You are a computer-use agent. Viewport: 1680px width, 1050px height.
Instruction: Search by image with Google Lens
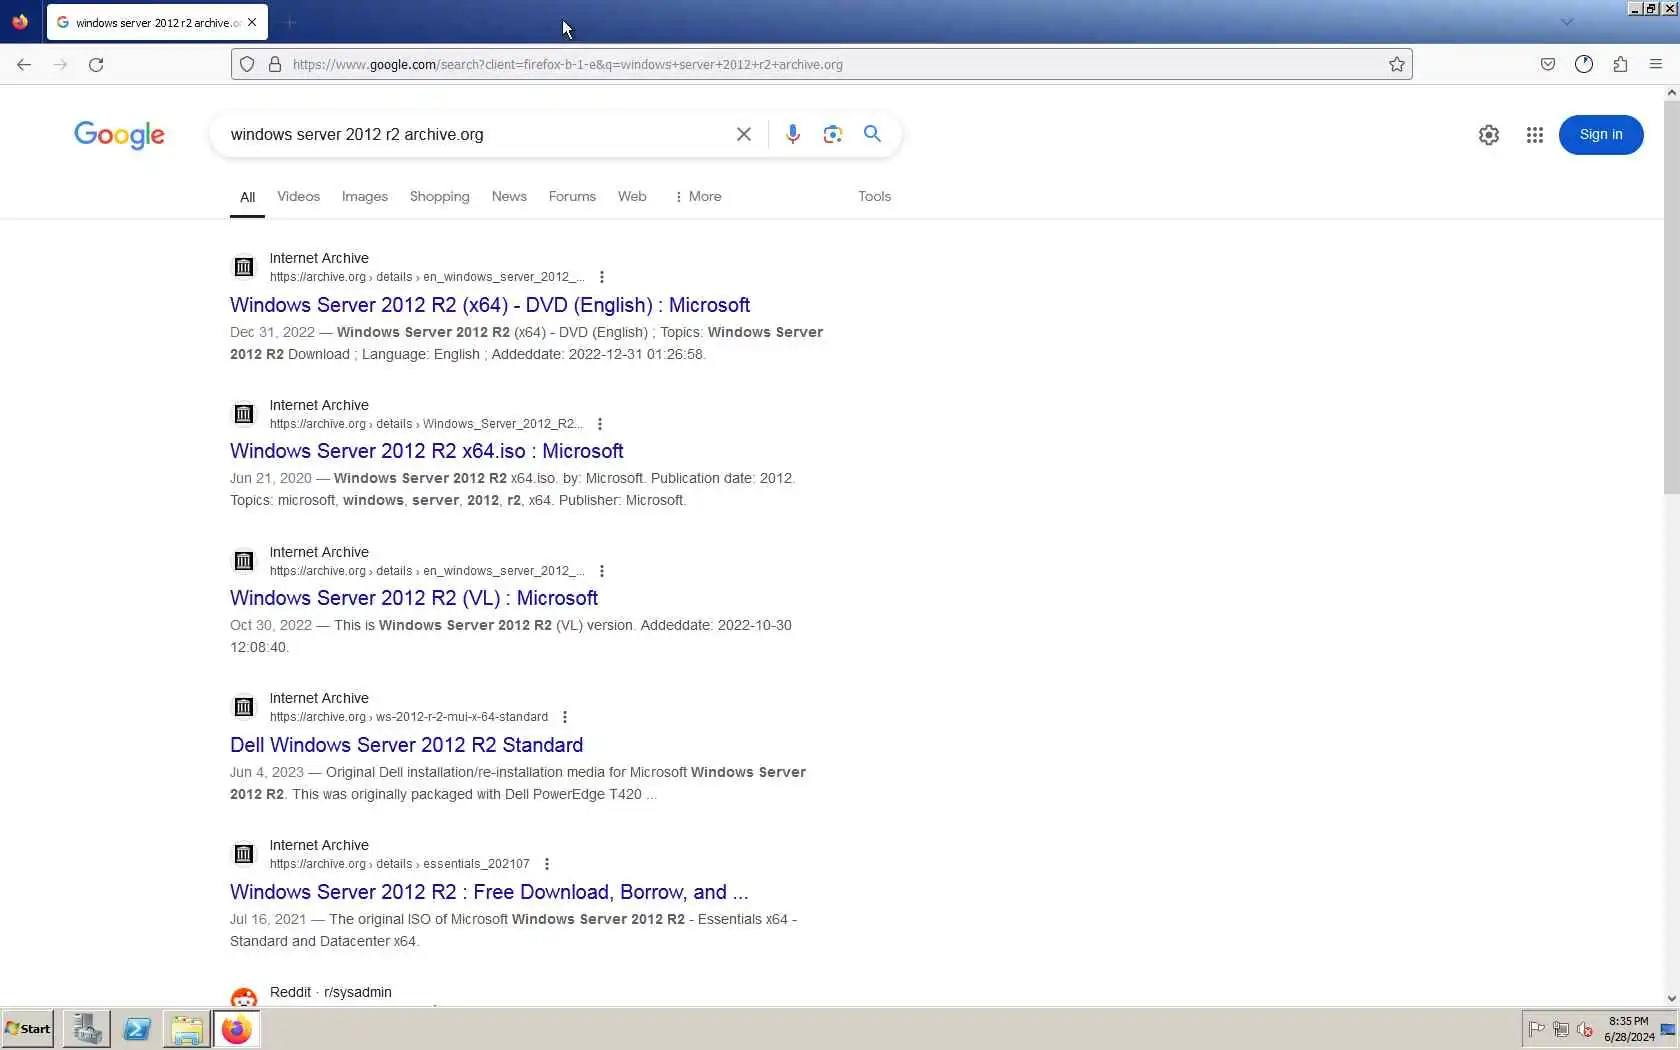click(833, 134)
